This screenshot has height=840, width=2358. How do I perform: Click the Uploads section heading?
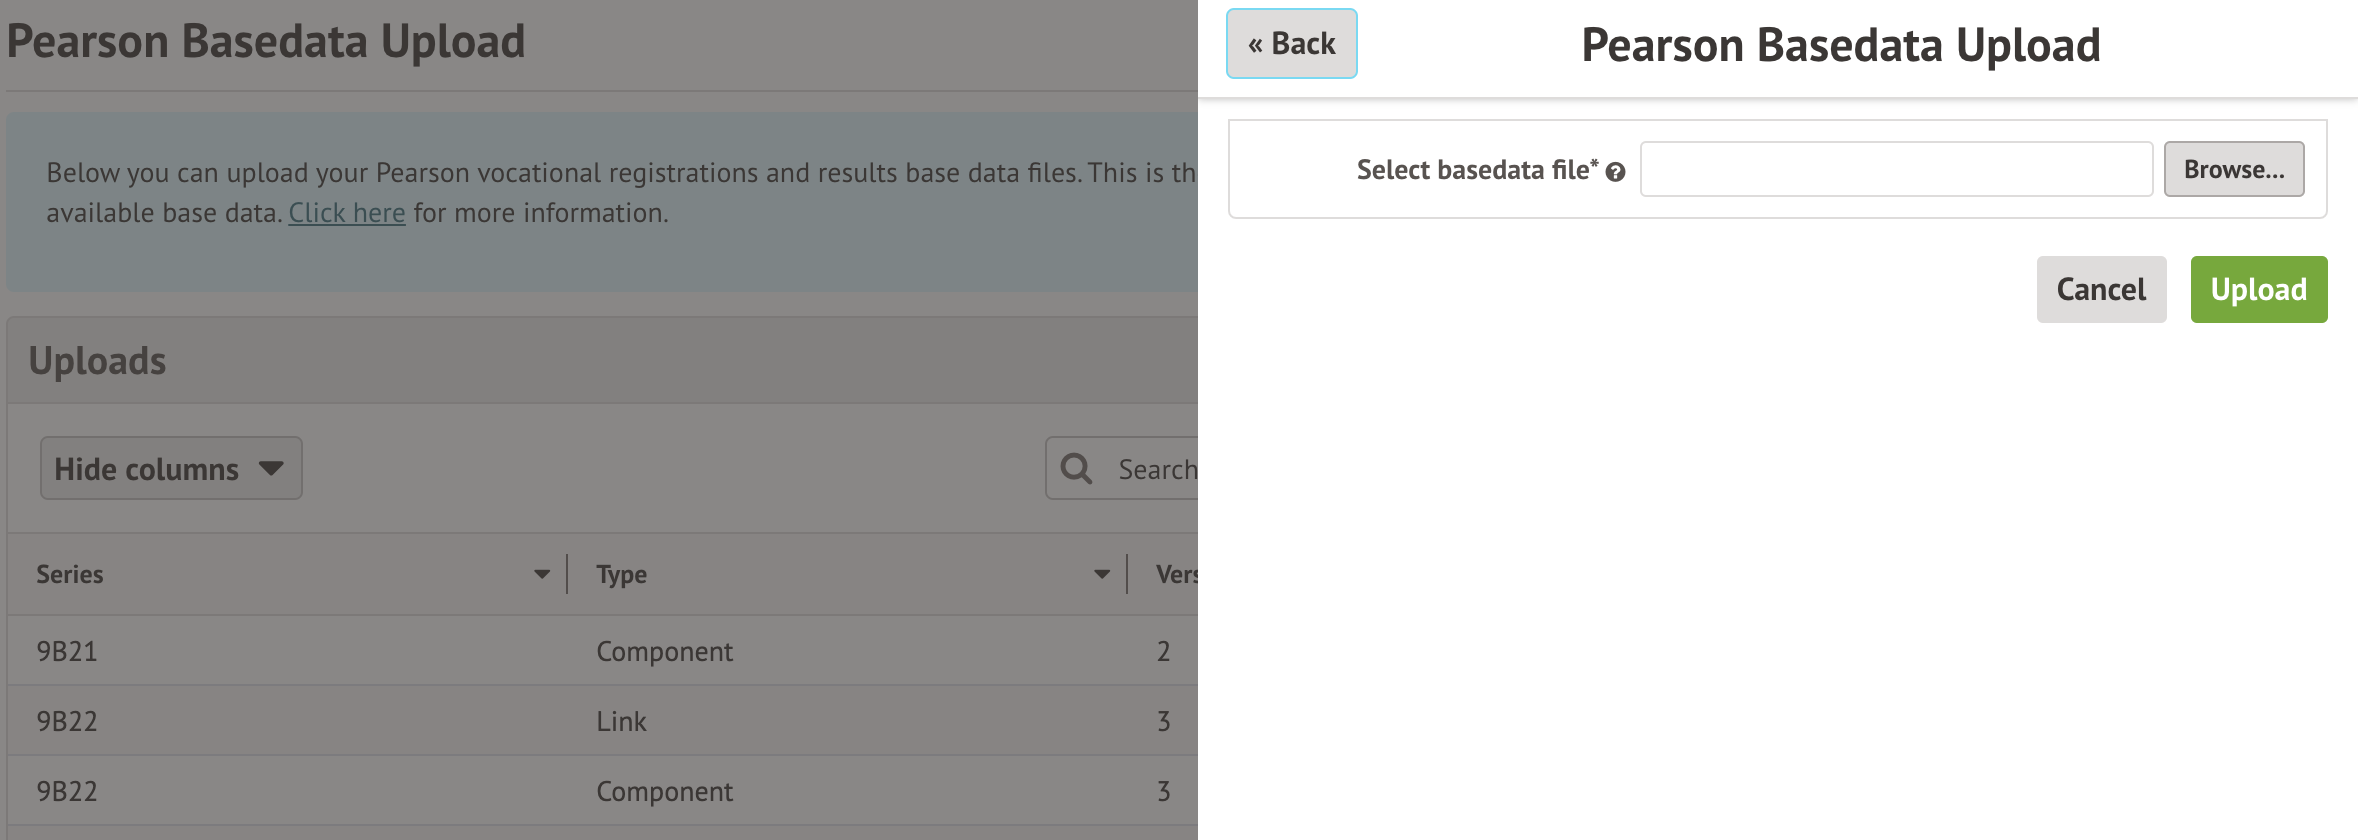[x=97, y=361]
